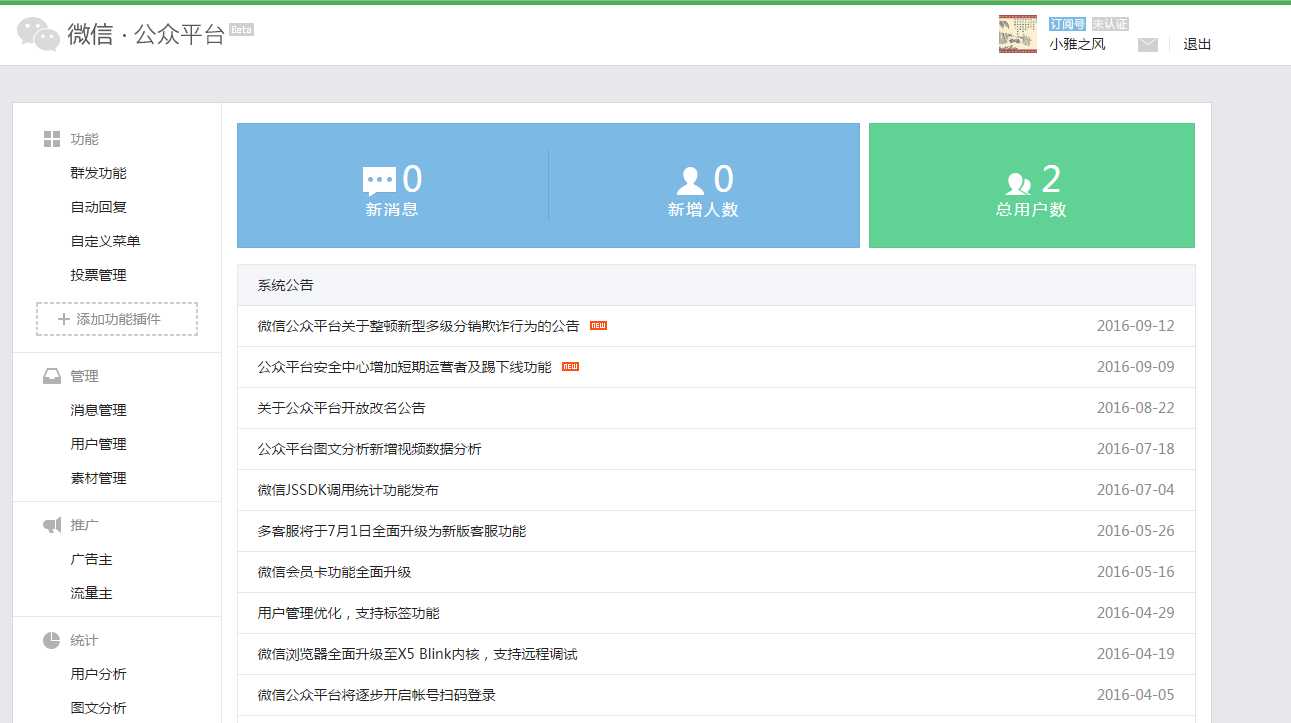Open 自动回复 menu item
Viewport: 1291px width, 723px height.
[x=98, y=207]
